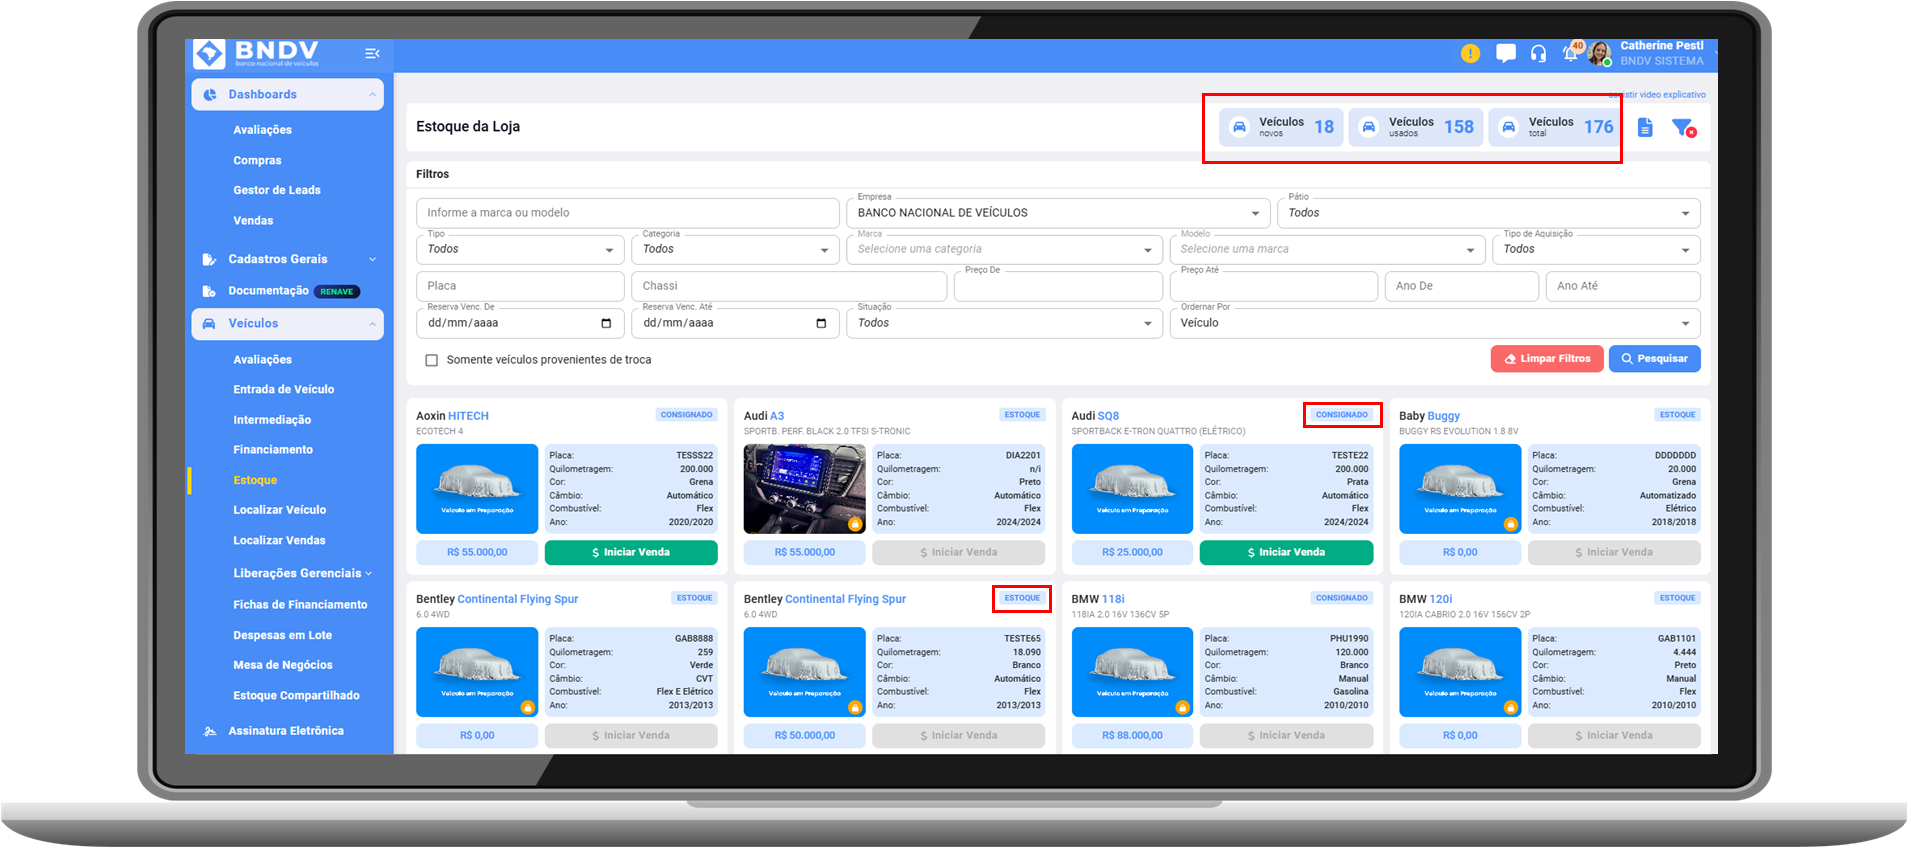Image resolution: width=1908 pixels, height=848 pixels.
Task: Open the Marca dropdown
Action: [1005, 249]
